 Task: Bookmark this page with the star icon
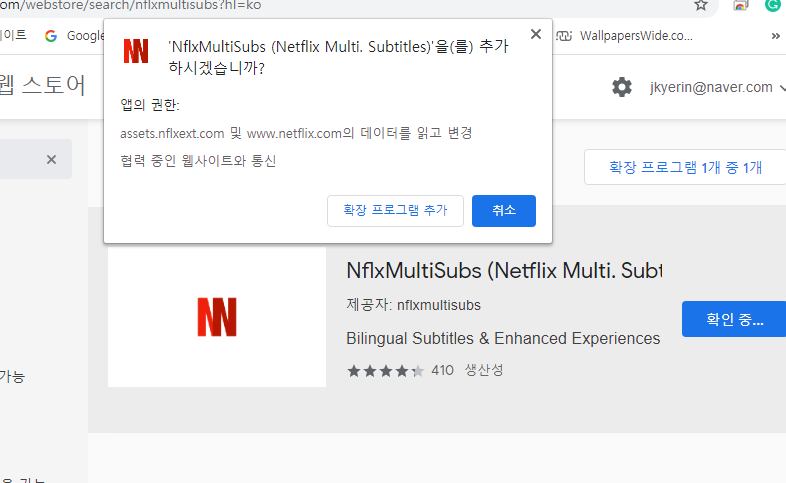[701, 5]
